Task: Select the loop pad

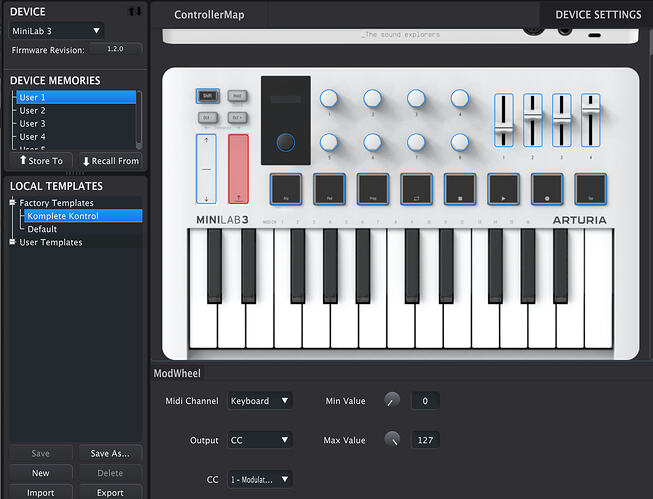Action: [416, 189]
